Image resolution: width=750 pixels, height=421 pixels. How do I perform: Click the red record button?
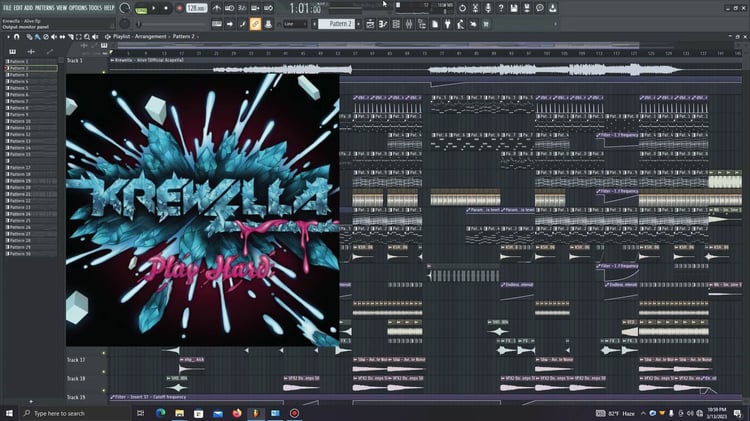179,8
